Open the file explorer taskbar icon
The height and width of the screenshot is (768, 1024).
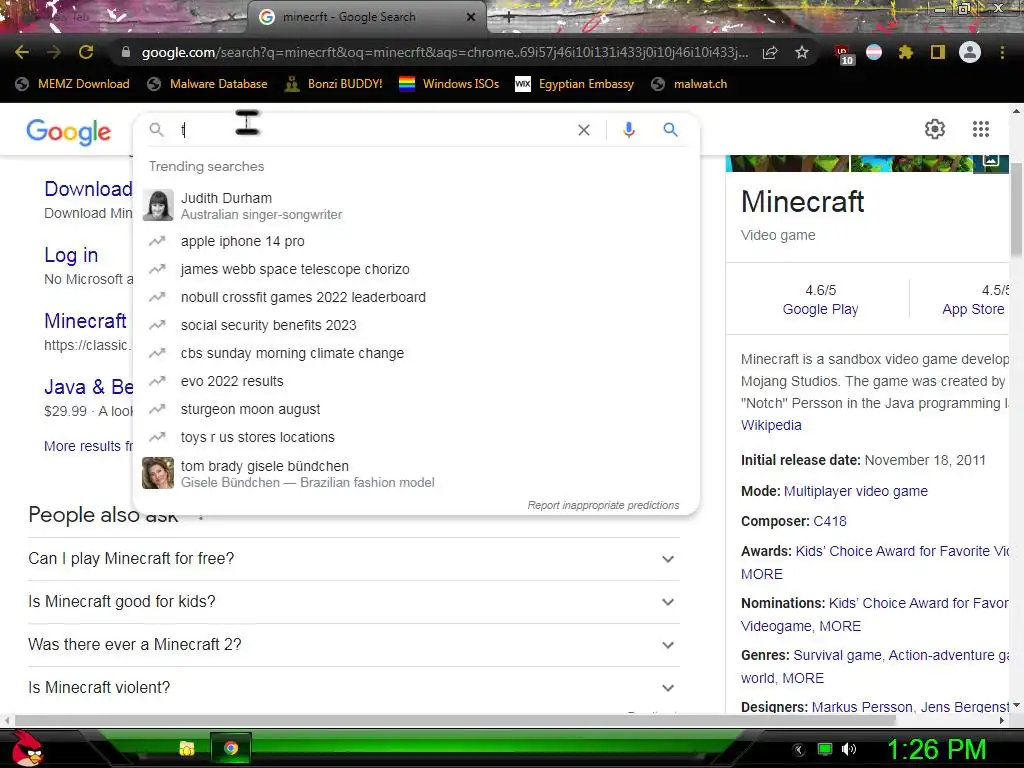pos(187,748)
